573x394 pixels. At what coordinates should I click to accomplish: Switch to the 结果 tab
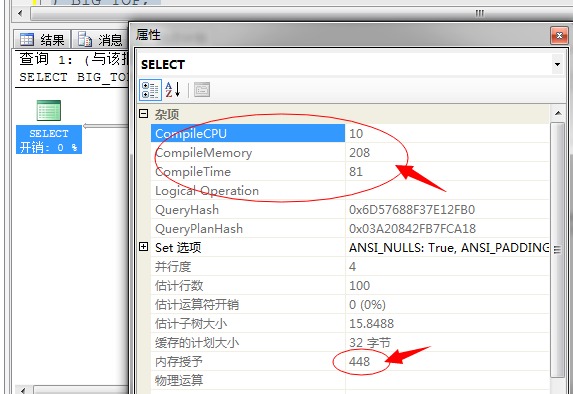click(42, 39)
